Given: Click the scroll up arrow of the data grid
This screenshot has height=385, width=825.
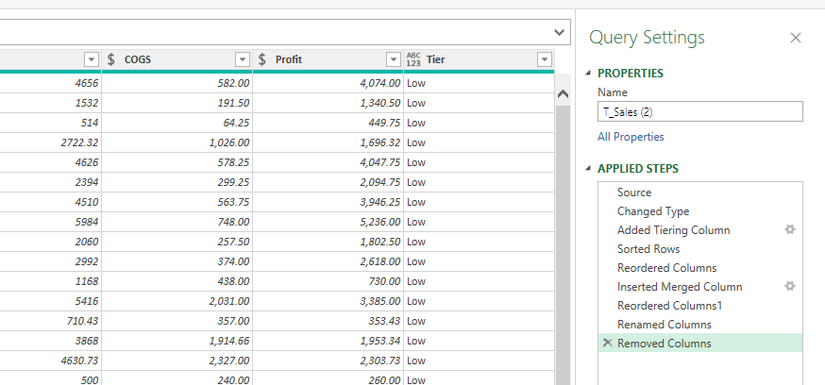Looking at the screenshot, I should 562,94.
